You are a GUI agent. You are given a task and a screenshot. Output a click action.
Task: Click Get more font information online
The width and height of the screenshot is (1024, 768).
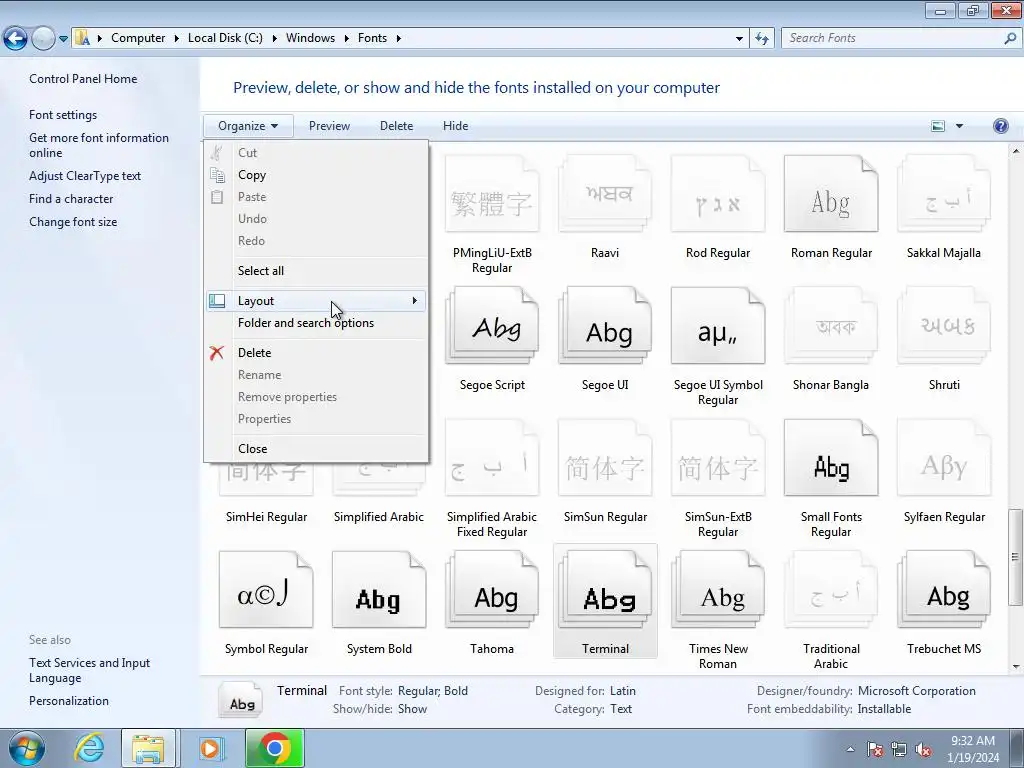pos(99,145)
